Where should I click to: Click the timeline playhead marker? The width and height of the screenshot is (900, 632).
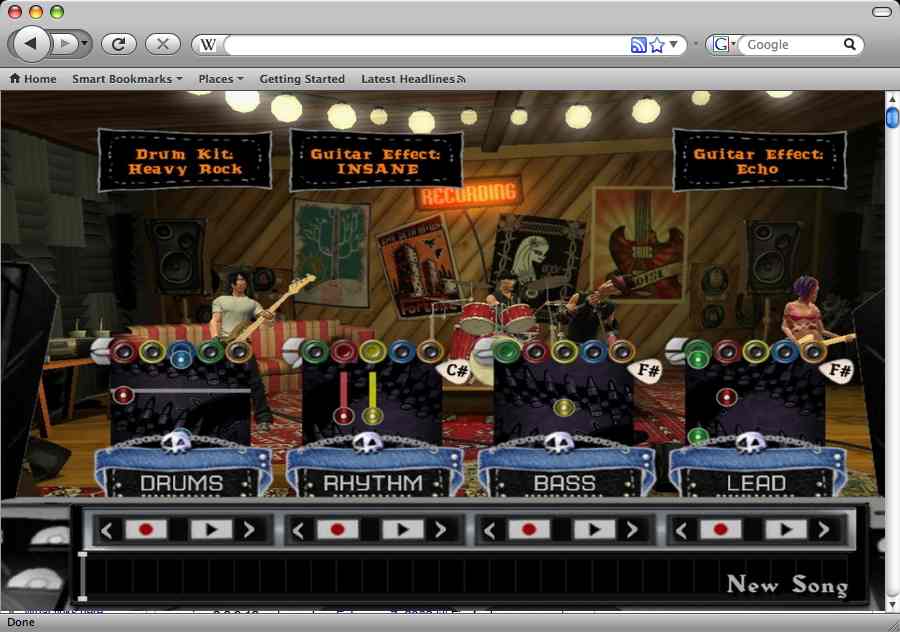(83, 577)
